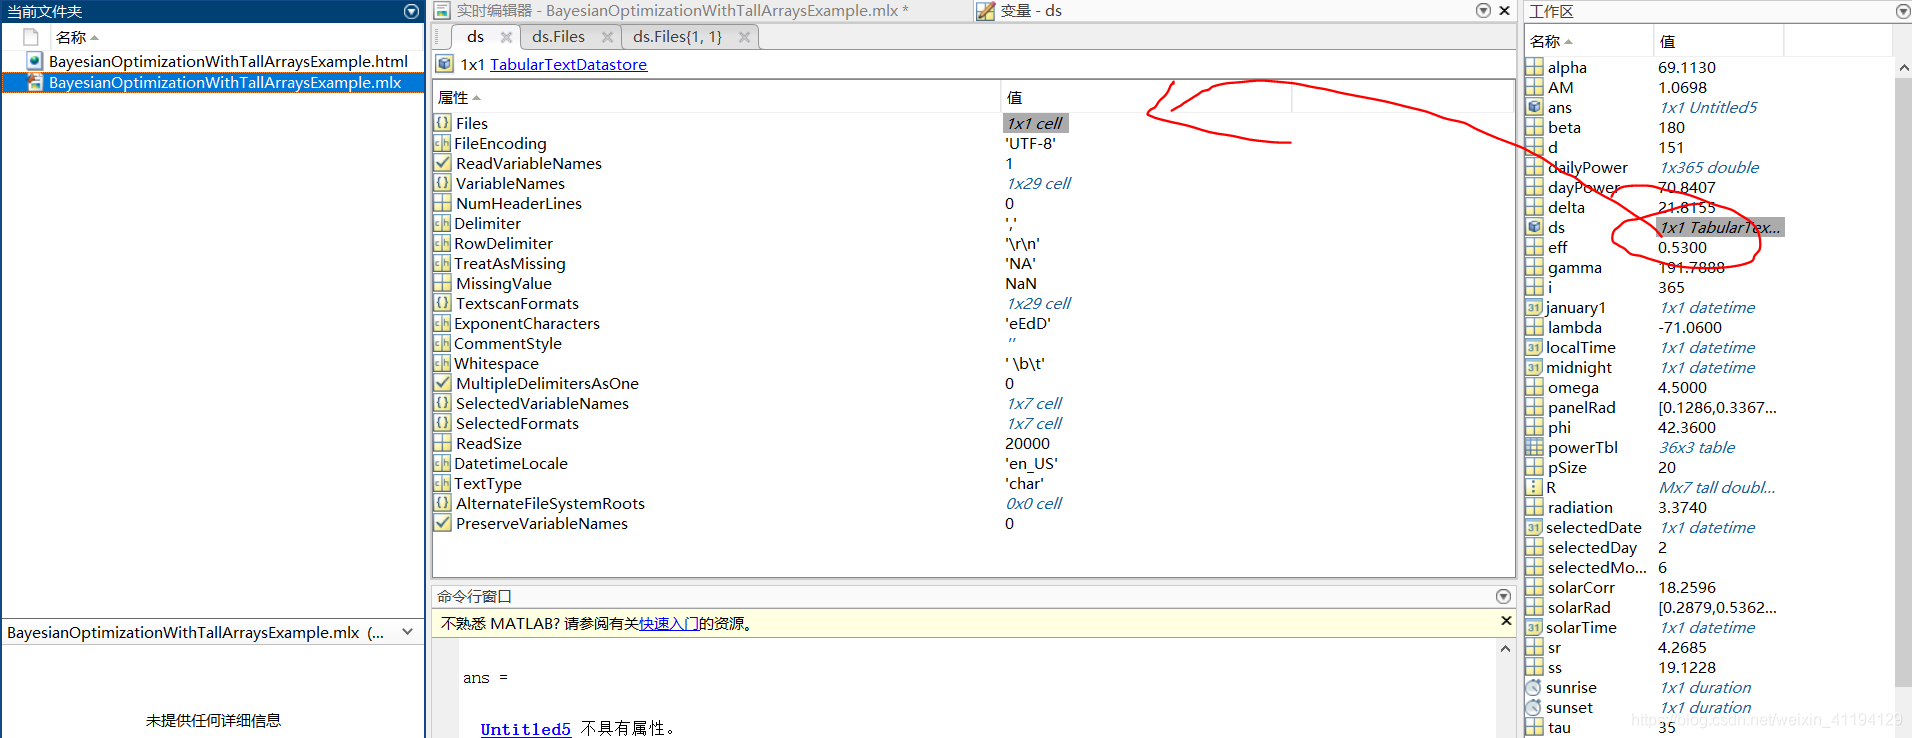
Task: Open the Files 1x1 cell value
Action: click(1035, 123)
